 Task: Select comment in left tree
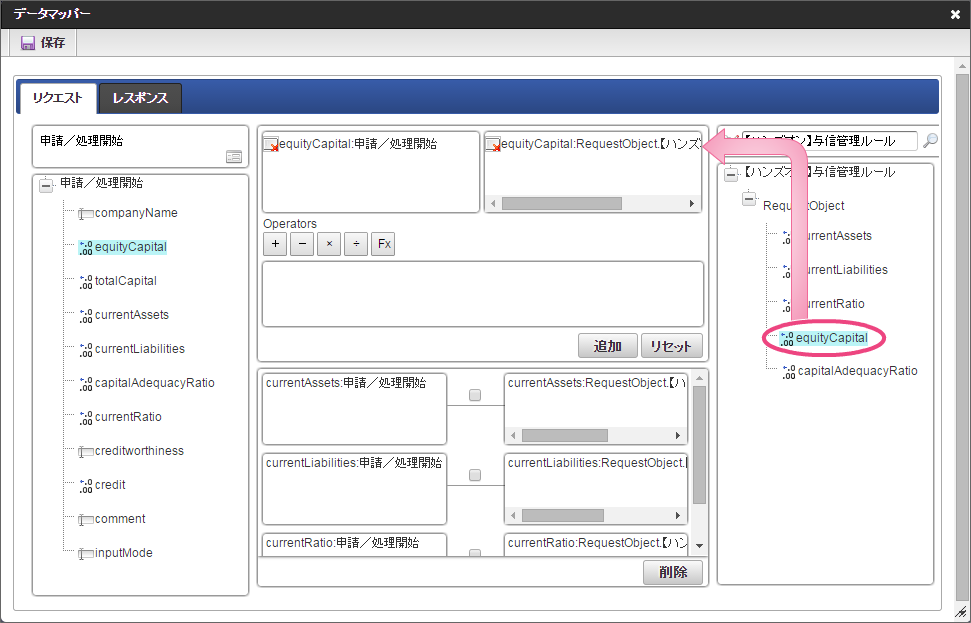pos(120,519)
